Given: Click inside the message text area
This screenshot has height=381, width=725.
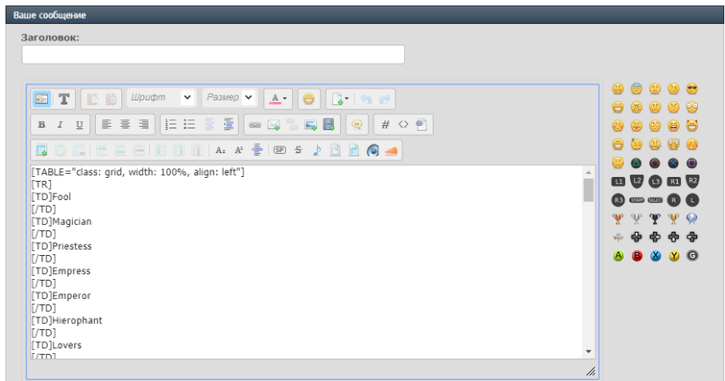Looking at the screenshot, I should (307, 262).
